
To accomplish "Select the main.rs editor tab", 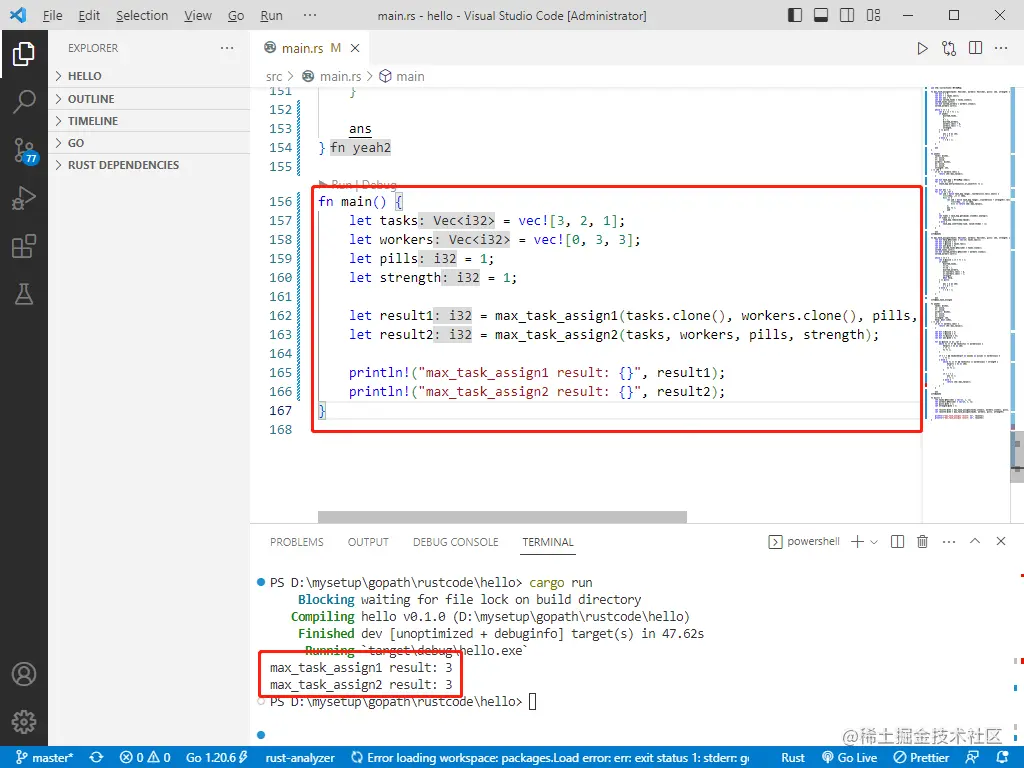I will coord(311,48).
